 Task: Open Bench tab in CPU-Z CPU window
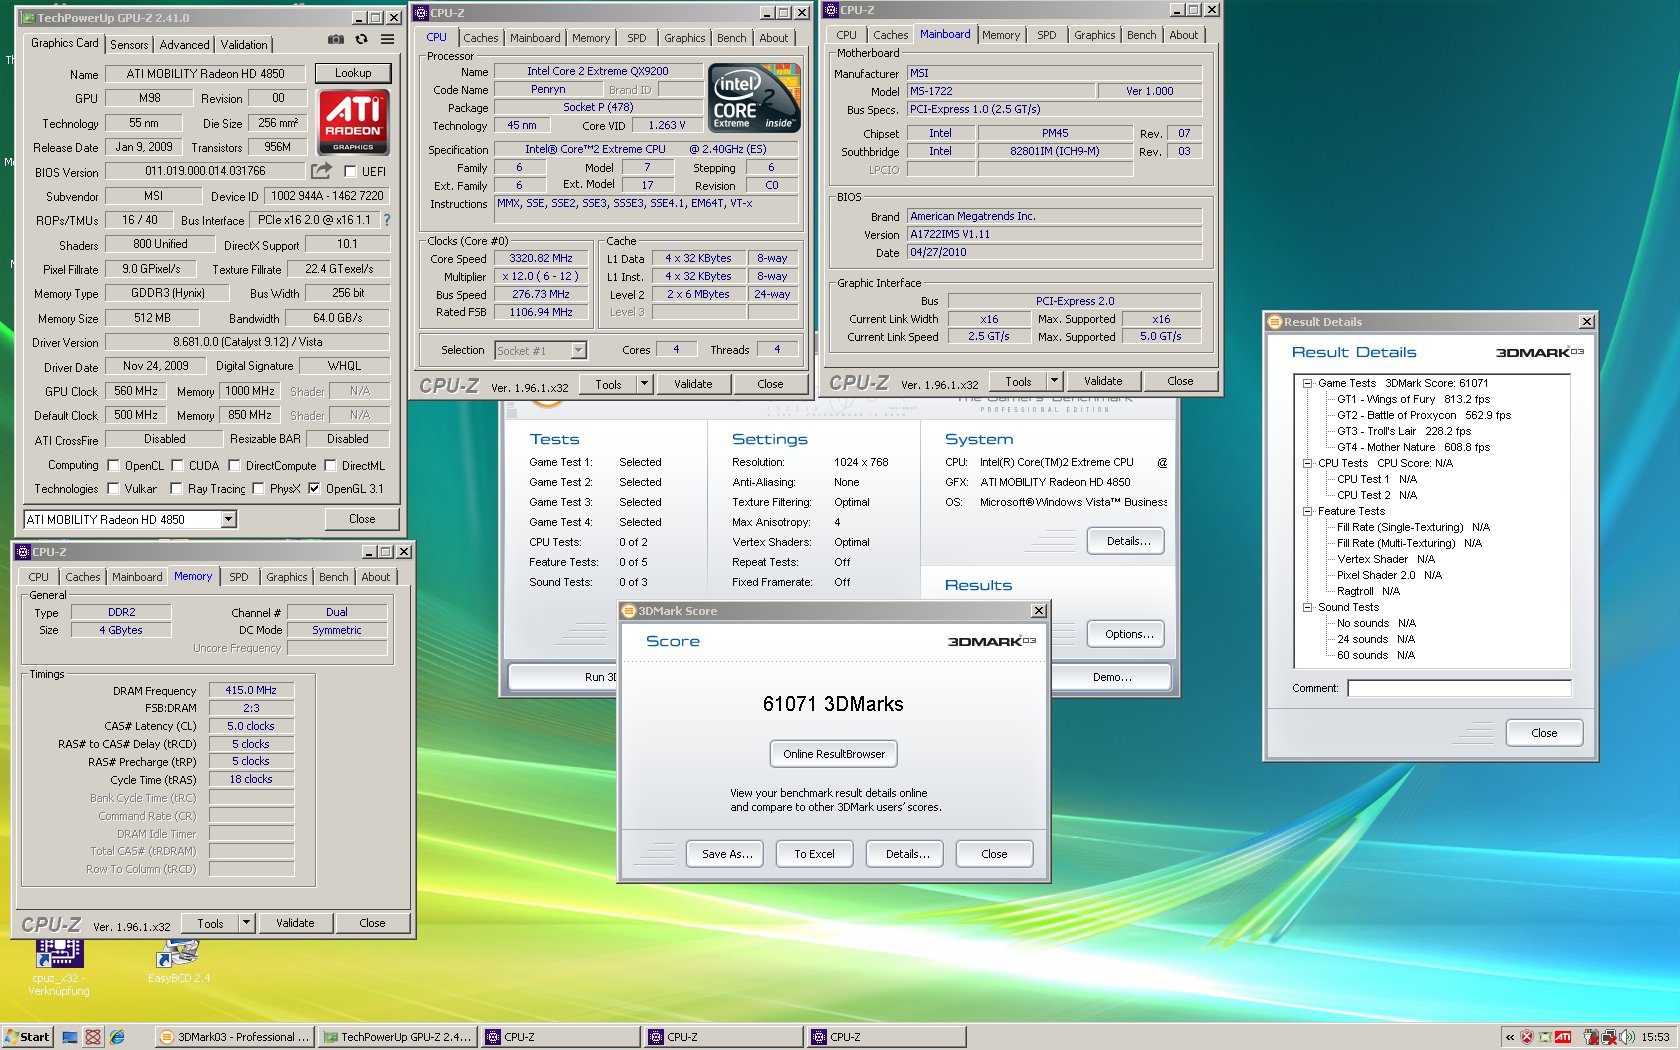click(732, 38)
